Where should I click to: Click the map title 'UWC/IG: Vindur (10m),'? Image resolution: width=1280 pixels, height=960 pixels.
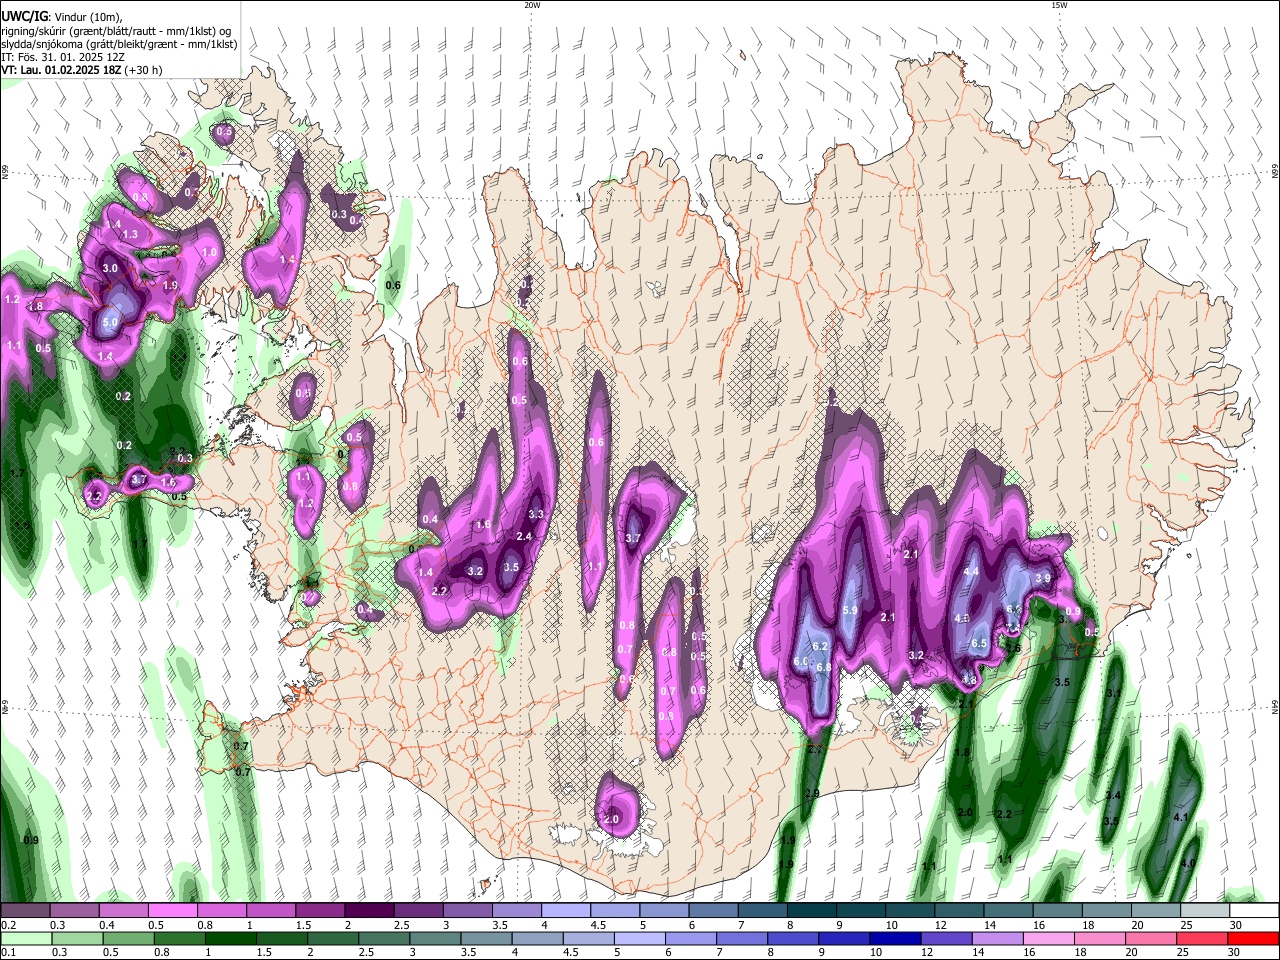tap(61, 17)
